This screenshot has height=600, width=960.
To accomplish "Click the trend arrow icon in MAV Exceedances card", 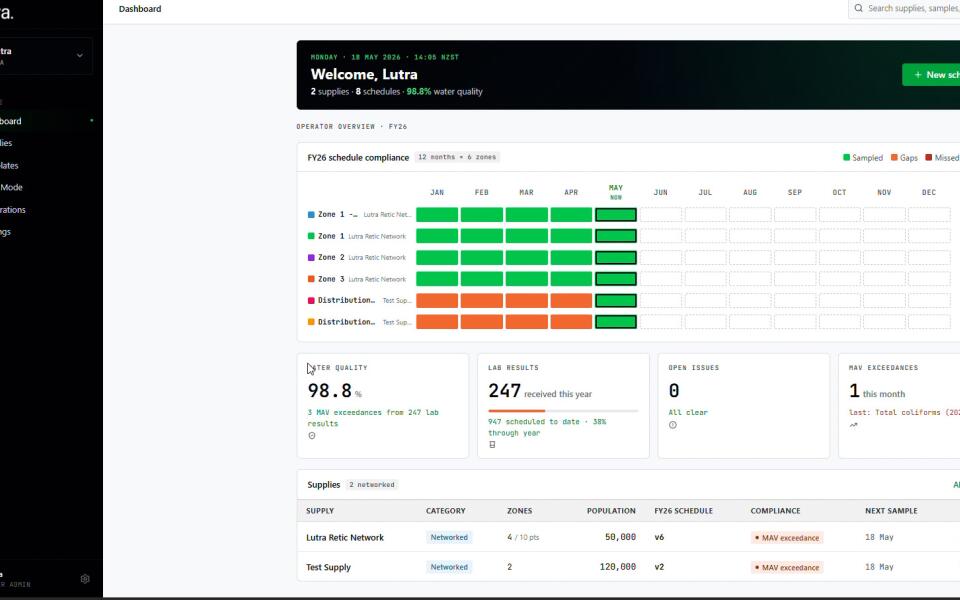I will (x=853, y=425).
